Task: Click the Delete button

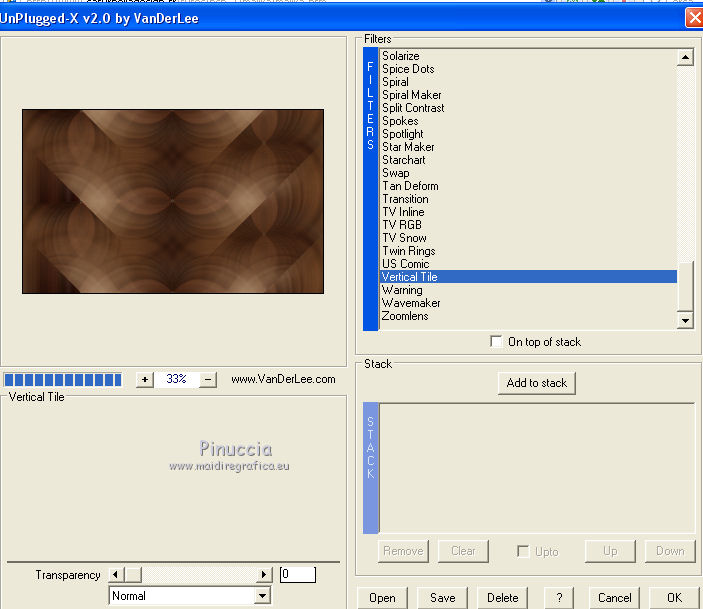Action: [x=503, y=598]
